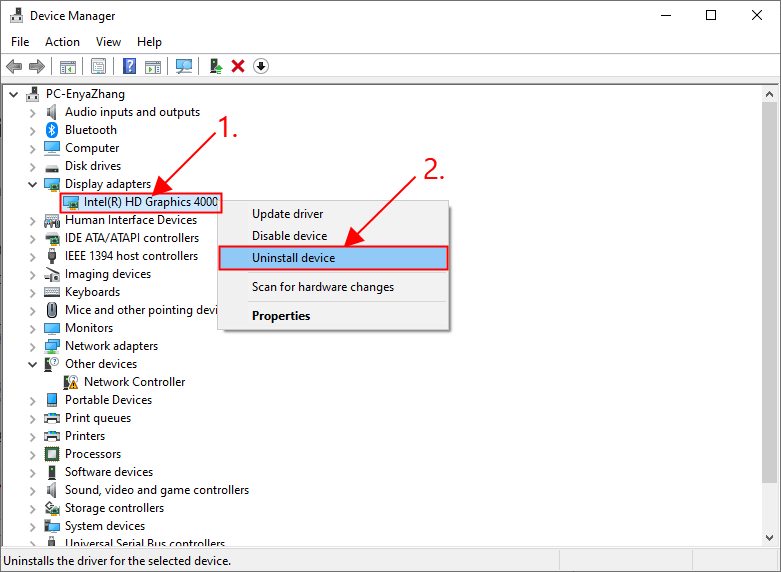Click the Bluetooth category icon

click(x=52, y=130)
